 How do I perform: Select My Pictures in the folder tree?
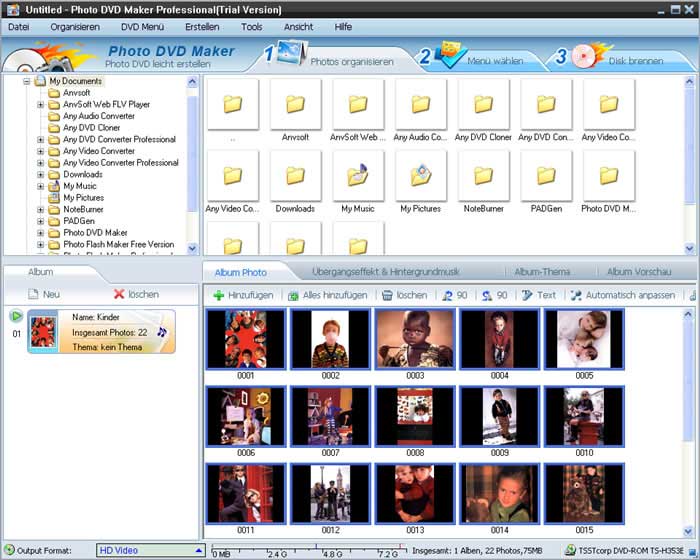(83, 197)
